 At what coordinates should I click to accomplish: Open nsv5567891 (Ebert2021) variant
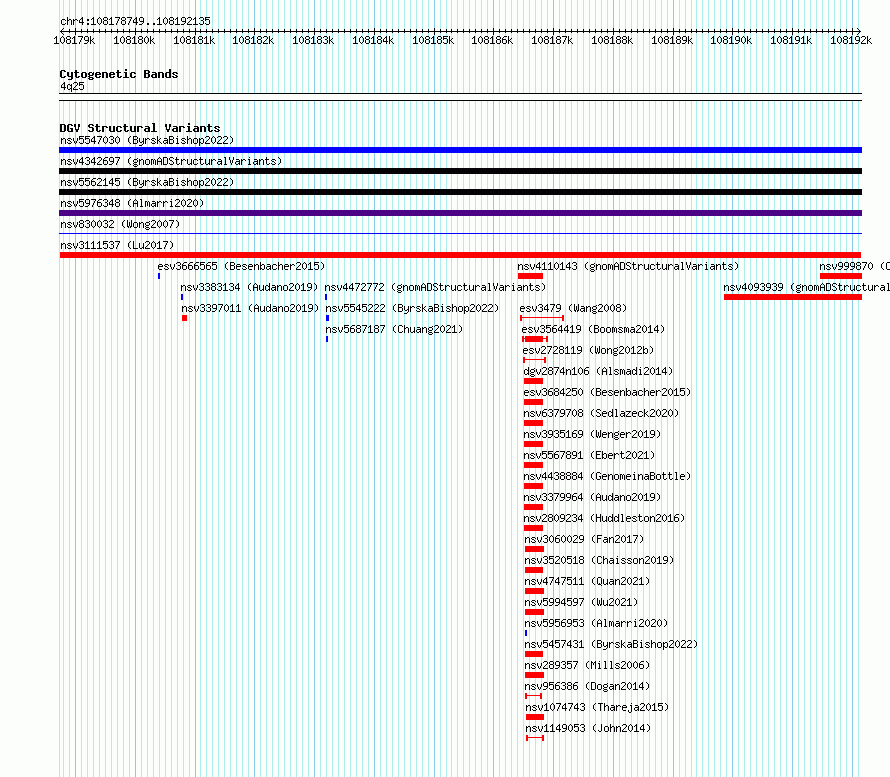click(589, 455)
